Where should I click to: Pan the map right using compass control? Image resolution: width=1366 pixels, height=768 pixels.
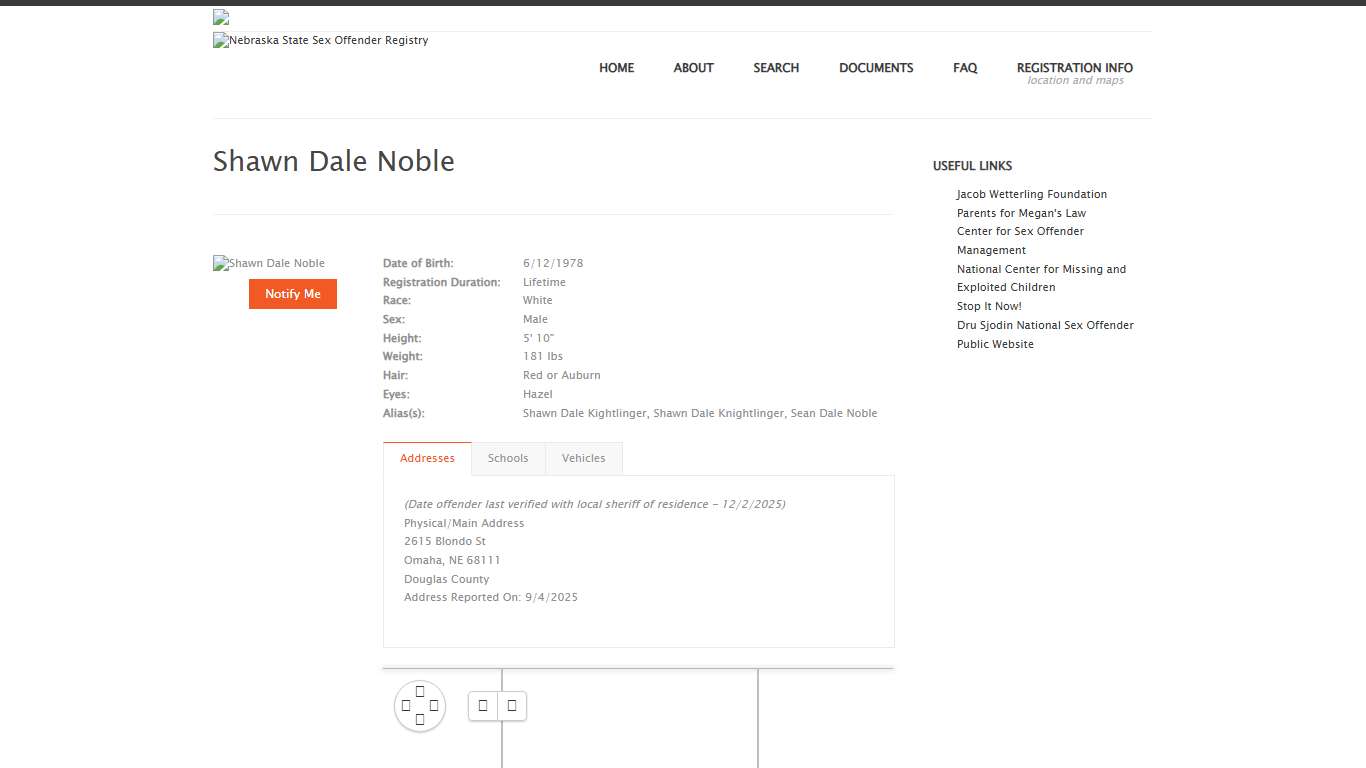(x=434, y=706)
